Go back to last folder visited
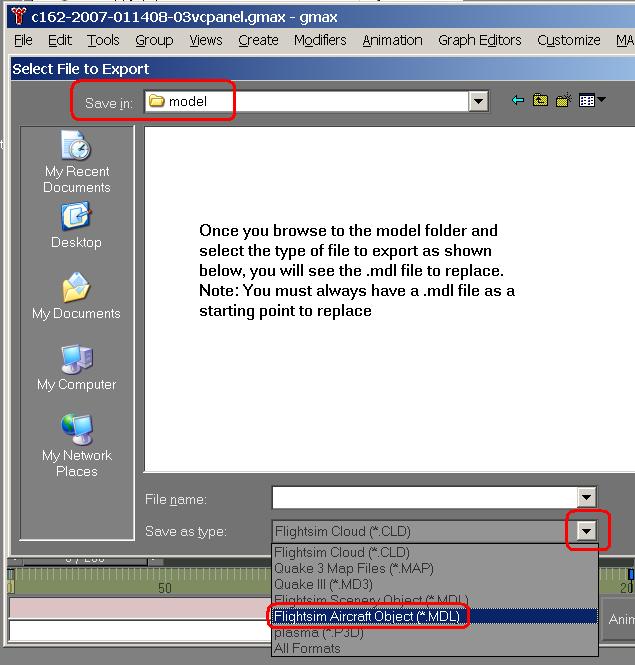This screenshot has height=665, width=635. point(518,101)
